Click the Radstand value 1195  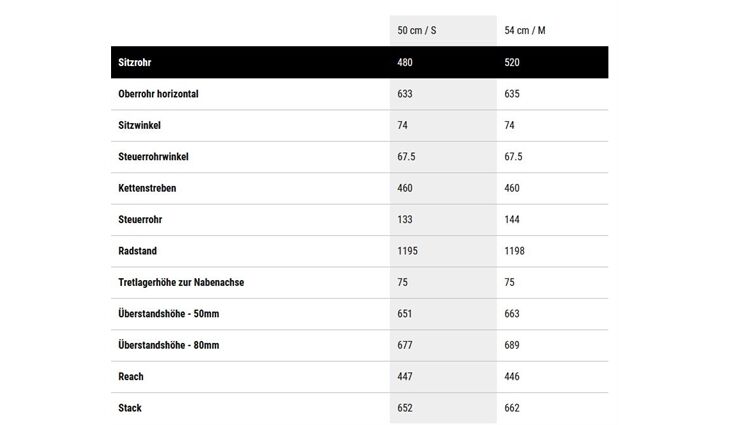407,251
